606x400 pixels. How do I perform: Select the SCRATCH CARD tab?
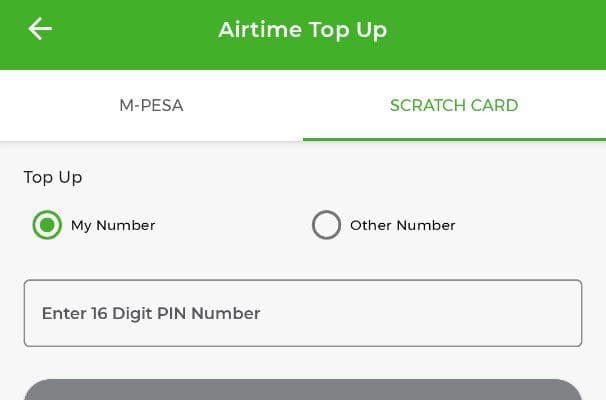(454, 106)
